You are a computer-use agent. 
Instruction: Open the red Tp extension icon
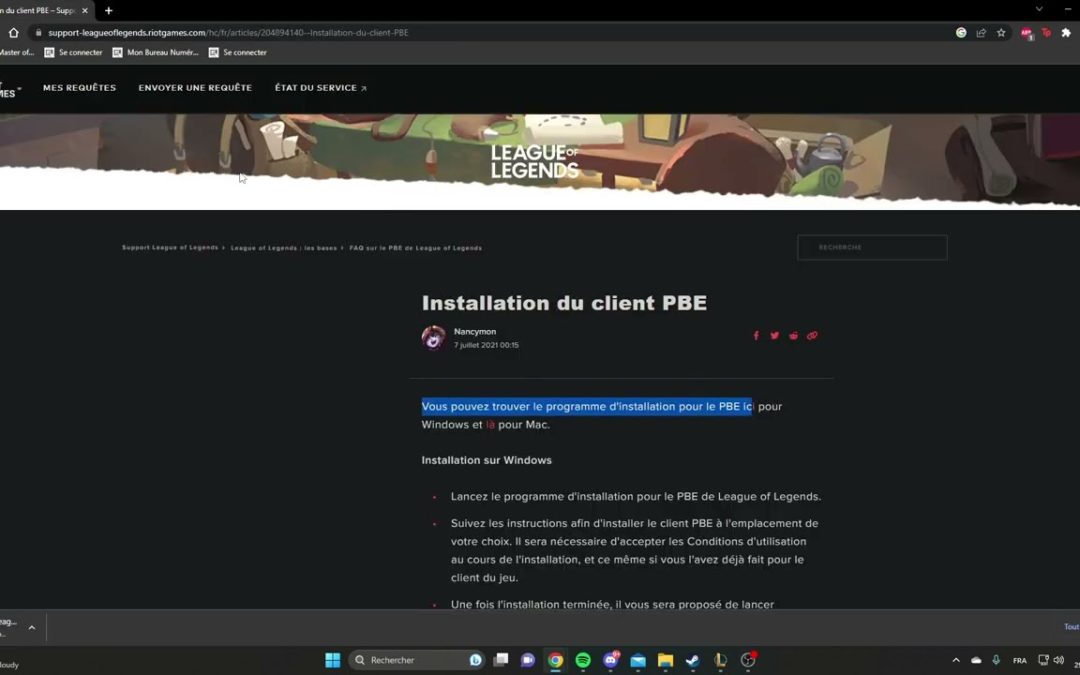pos(1046,32)
